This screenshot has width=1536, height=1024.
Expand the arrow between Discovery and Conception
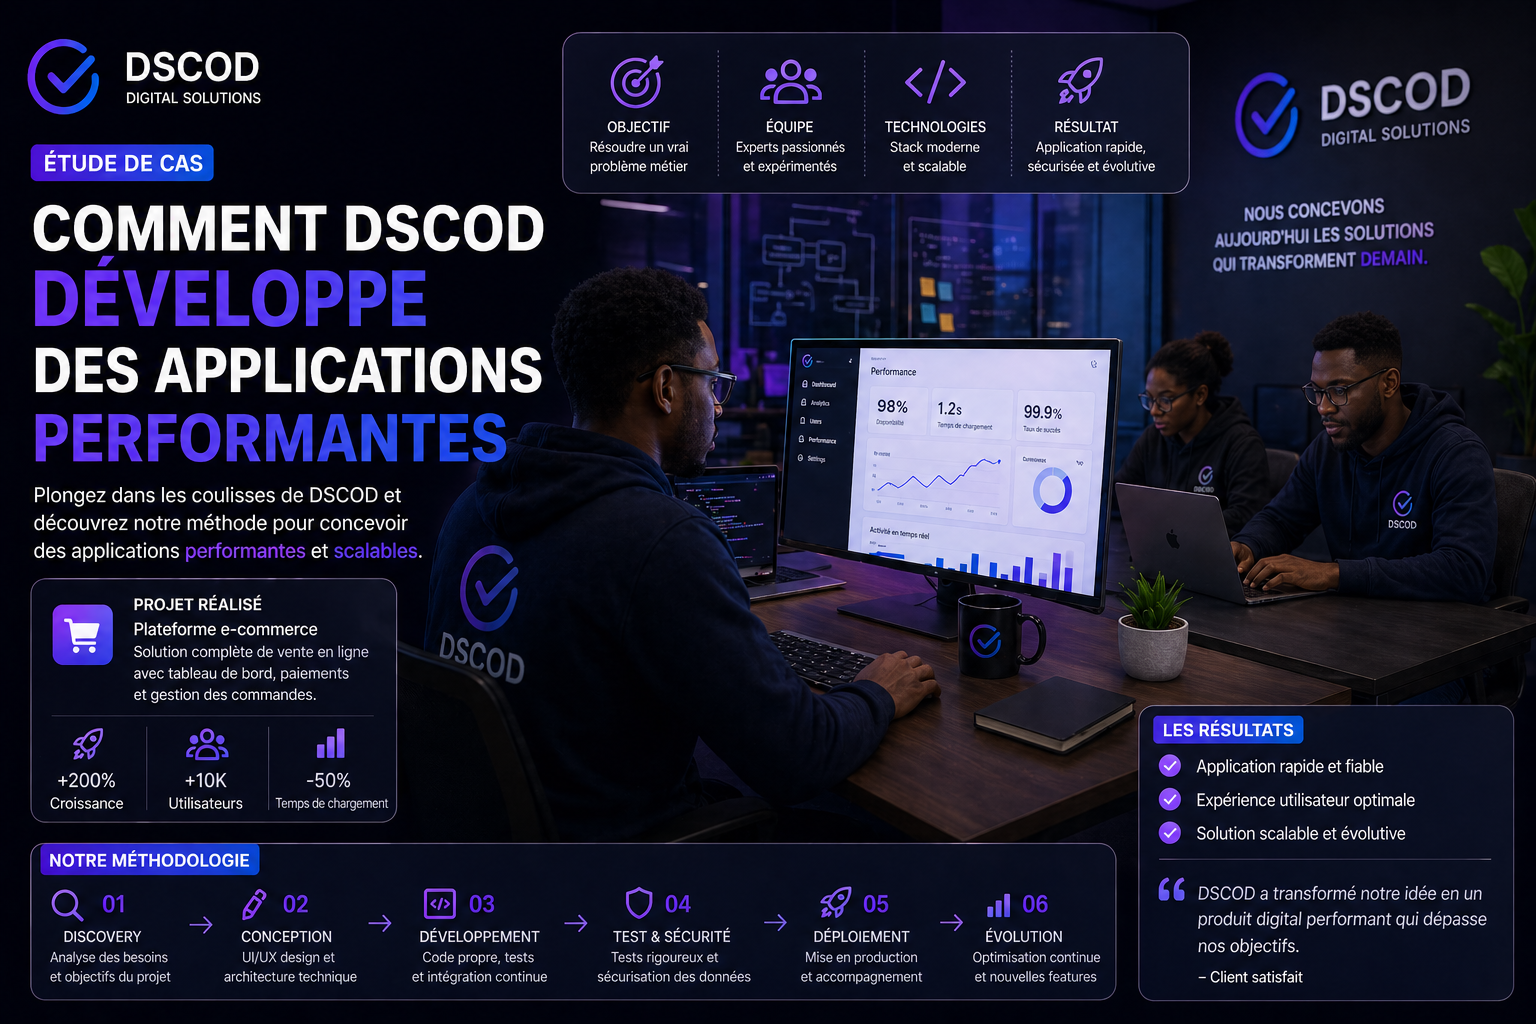(x=201, y=925)
